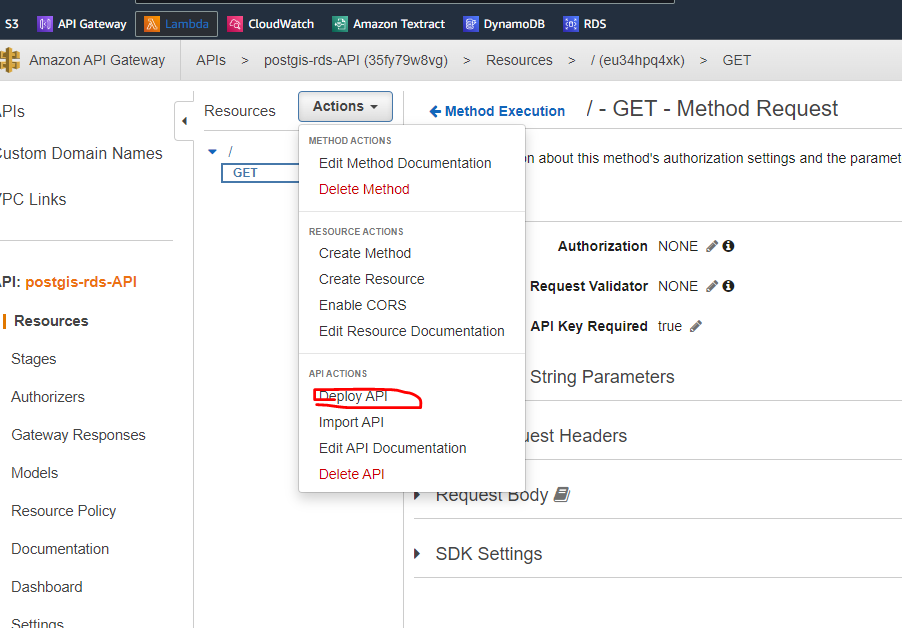Open VPC Links in sidebar
This screenshot has width=902, height=628.
[33, 200]
